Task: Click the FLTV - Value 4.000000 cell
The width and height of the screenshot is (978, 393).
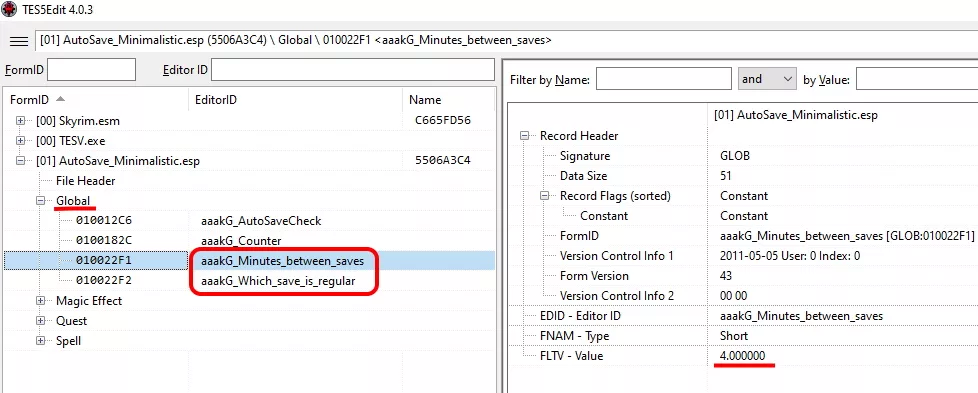Action: click(x=742, y=356)
